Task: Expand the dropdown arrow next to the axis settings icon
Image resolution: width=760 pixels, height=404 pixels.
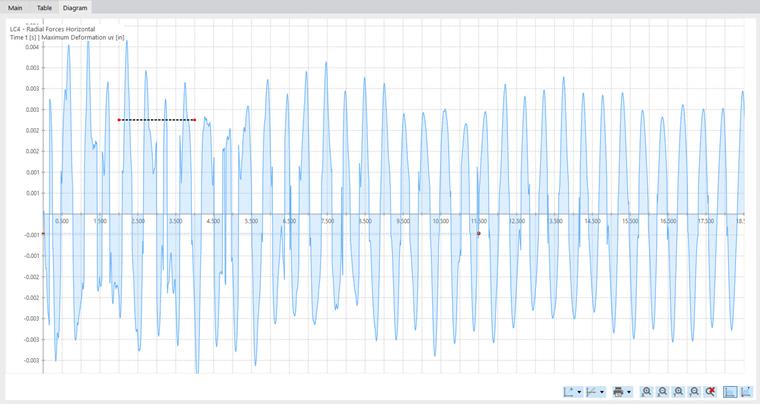Action: click(579, 392)
